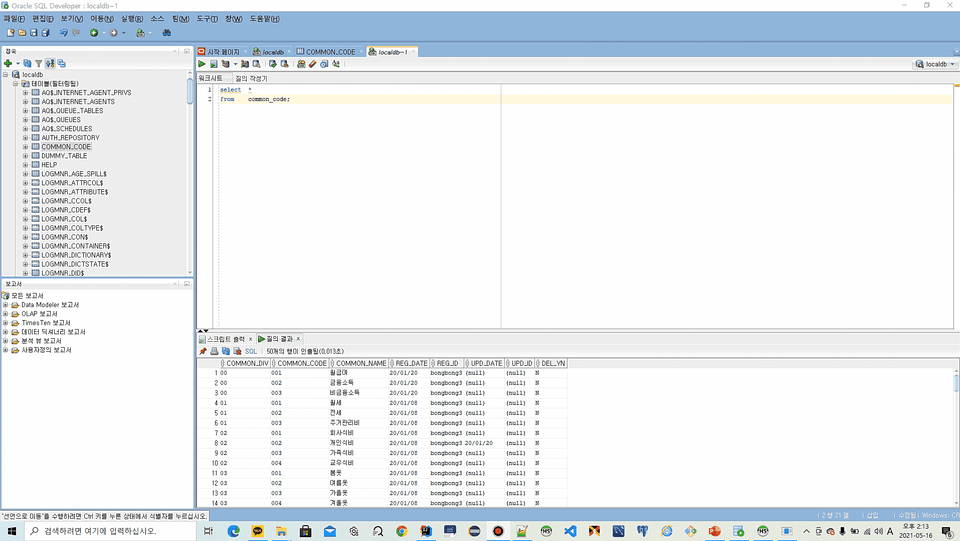The width and height of the screenshot is (960, 541).
Task: Switch to the COMMON_CODE tab
Action: pos(330,52)
